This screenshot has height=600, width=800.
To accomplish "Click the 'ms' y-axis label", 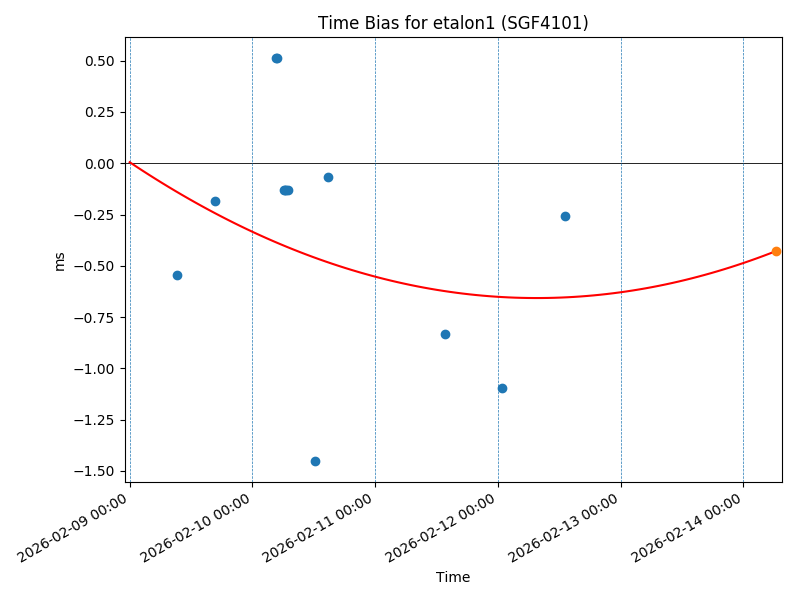I will pos(59,261).
